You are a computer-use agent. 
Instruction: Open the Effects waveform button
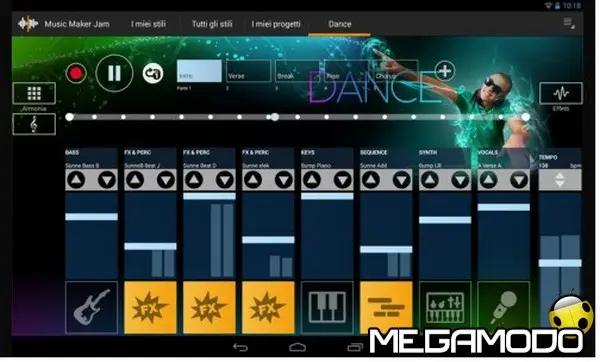click(561, 93)
